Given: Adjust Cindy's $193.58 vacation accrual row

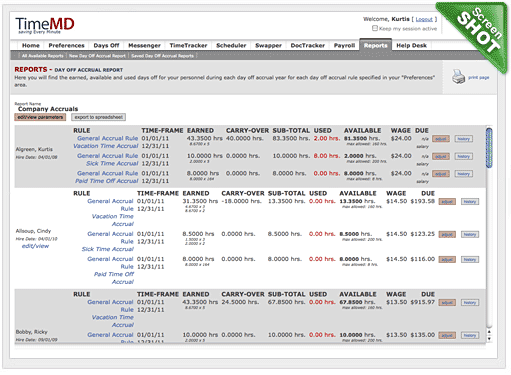Looking at the screenshot, I should click(447, 202).
